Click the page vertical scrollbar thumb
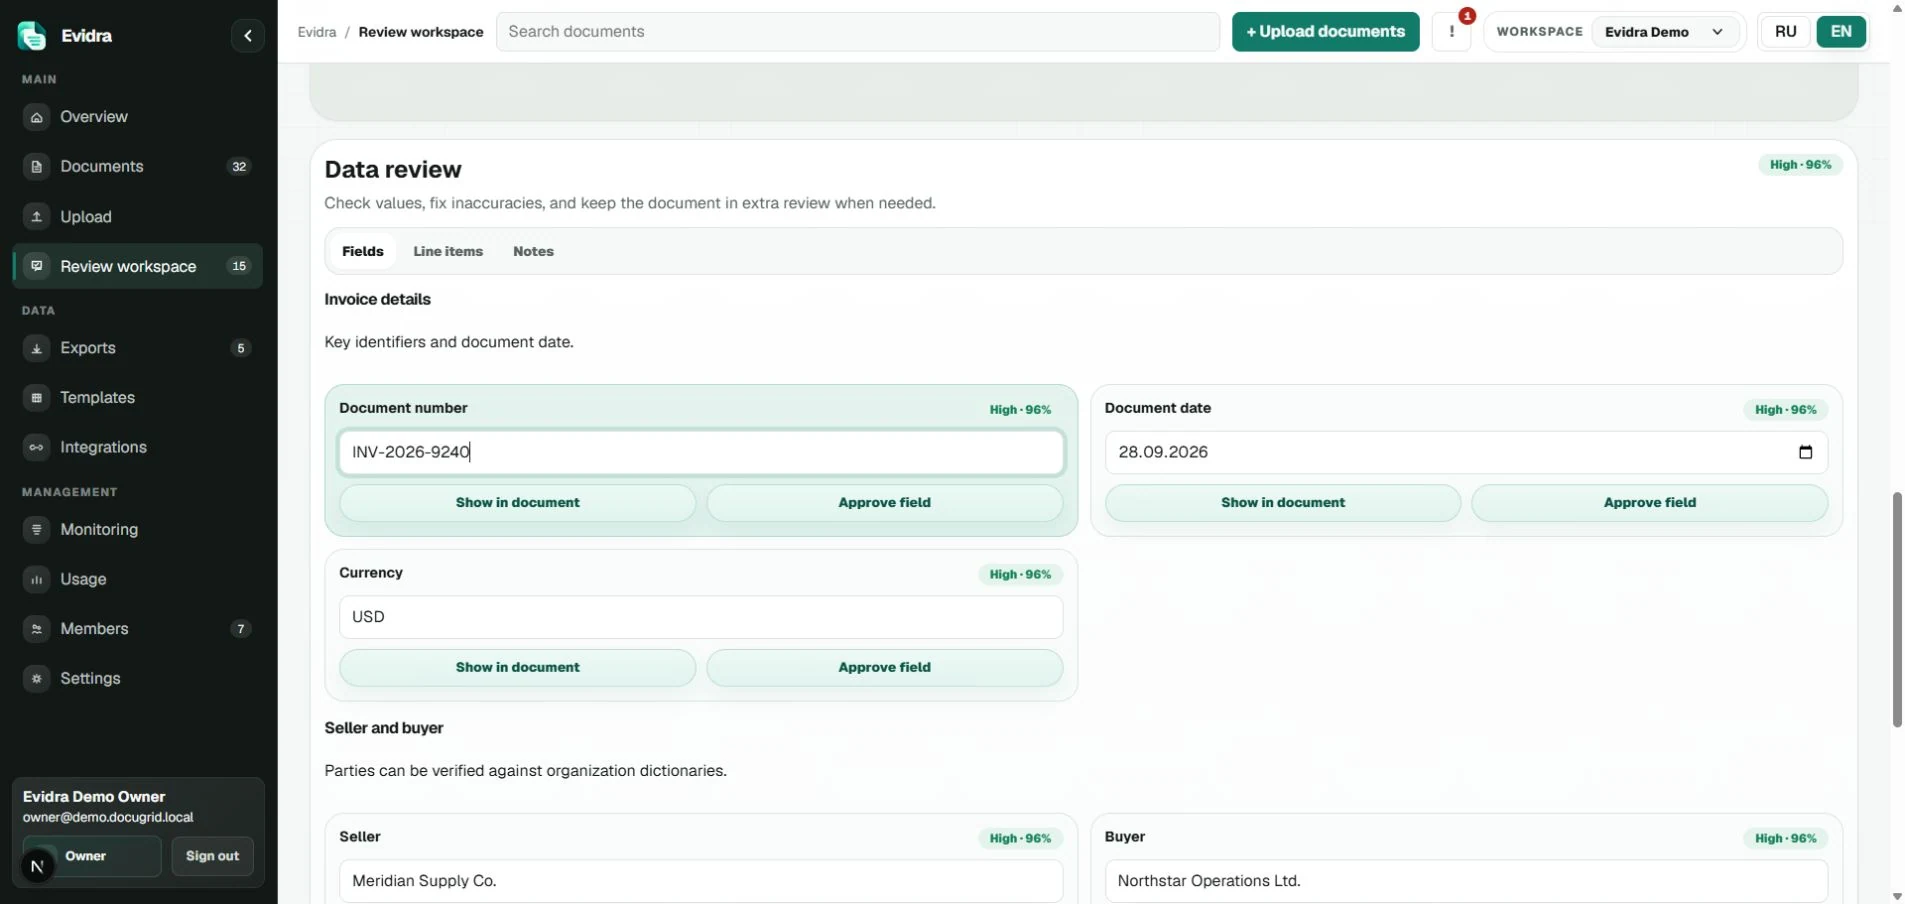1905x904 pixels. click(1897, 610)
